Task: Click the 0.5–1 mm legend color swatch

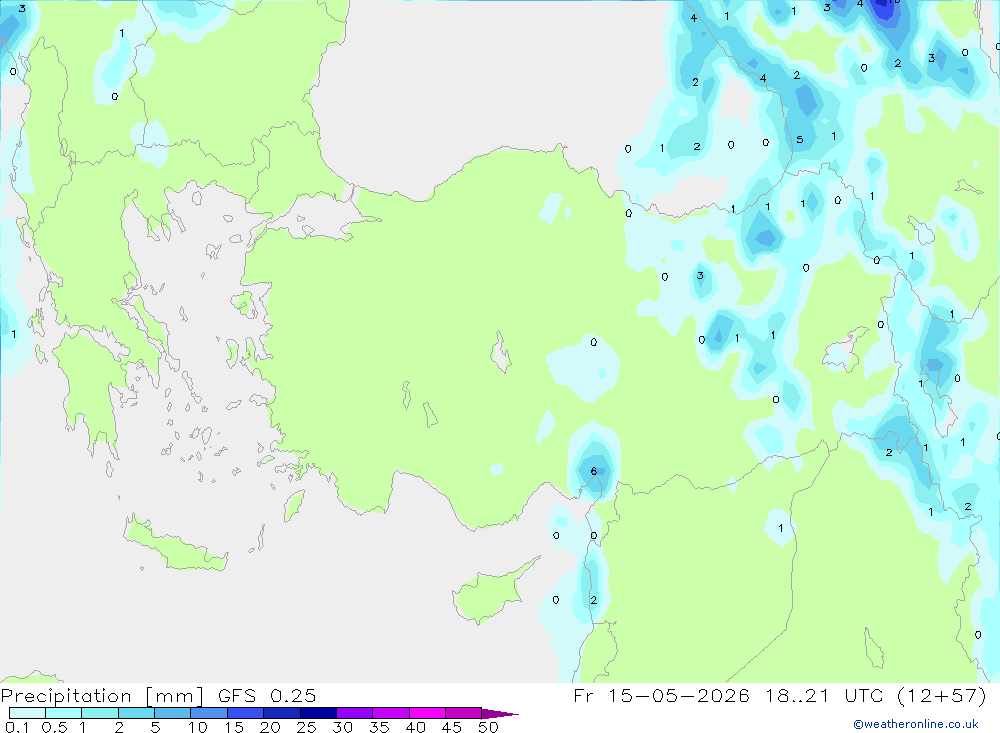Action: (x=64, y=713)
